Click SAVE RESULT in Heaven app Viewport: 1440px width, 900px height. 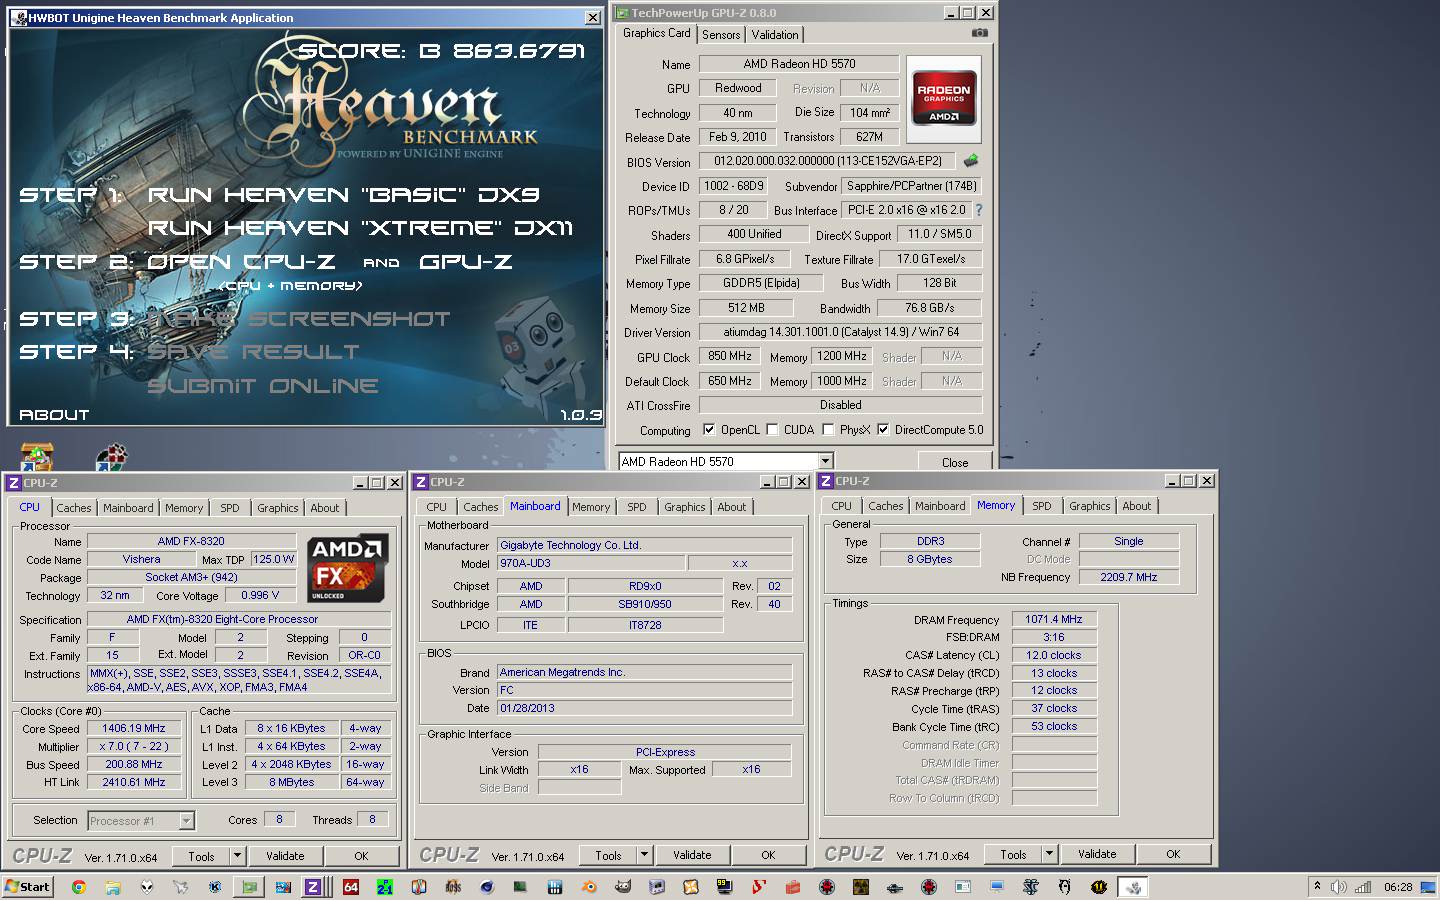253,352
